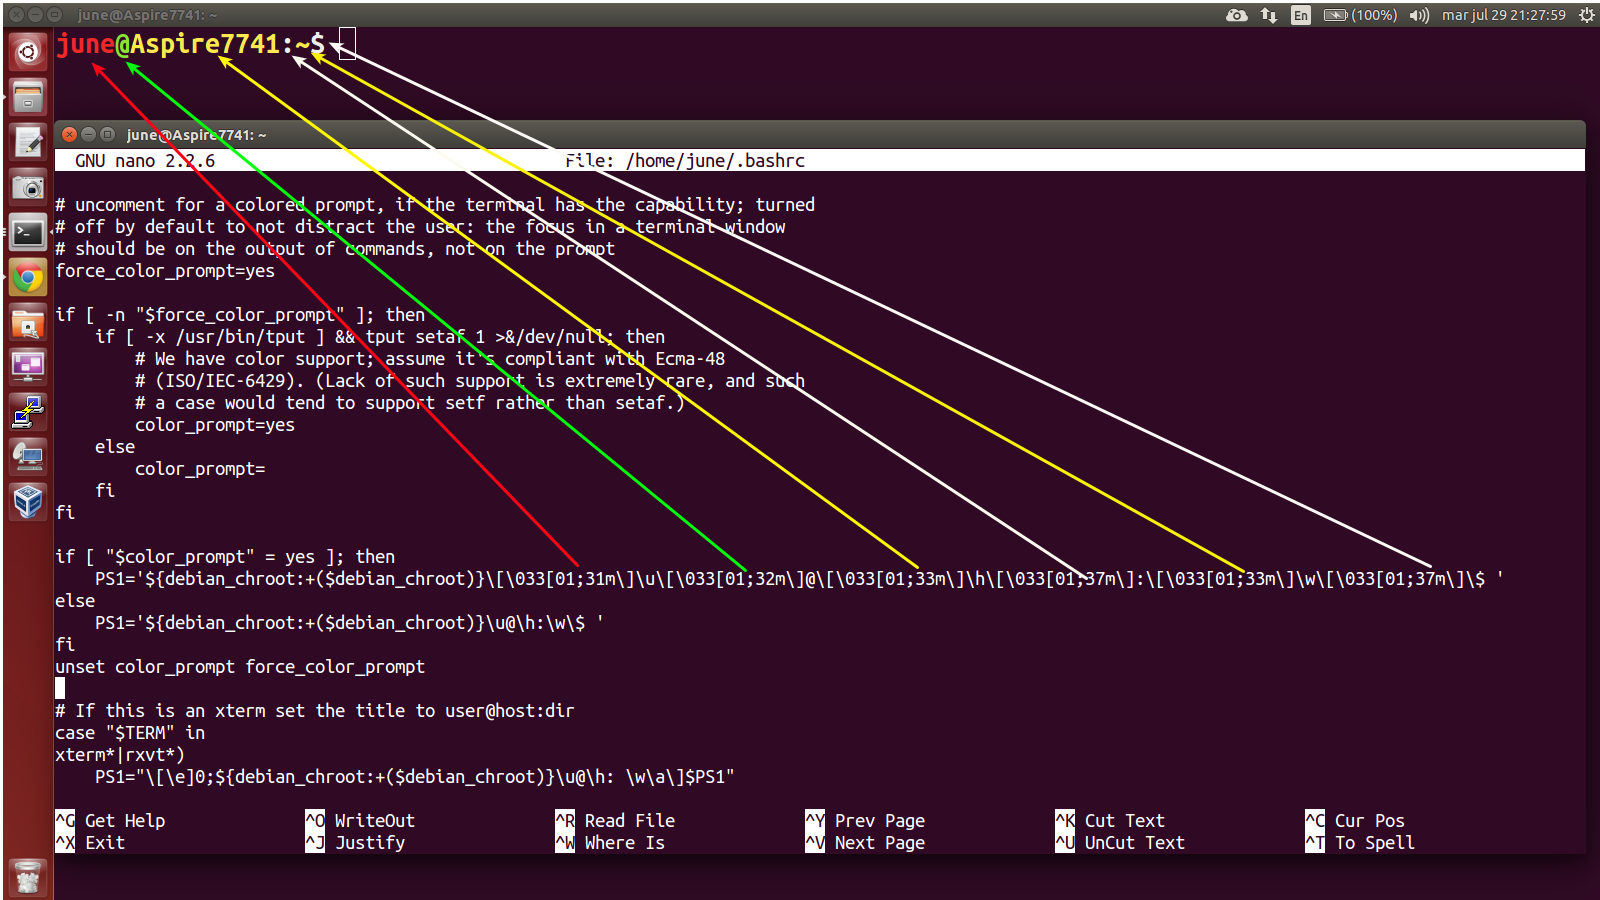1600x900 pixels.
Task: Open the cloud camera indicator menu
Action: coord(1237,15)
